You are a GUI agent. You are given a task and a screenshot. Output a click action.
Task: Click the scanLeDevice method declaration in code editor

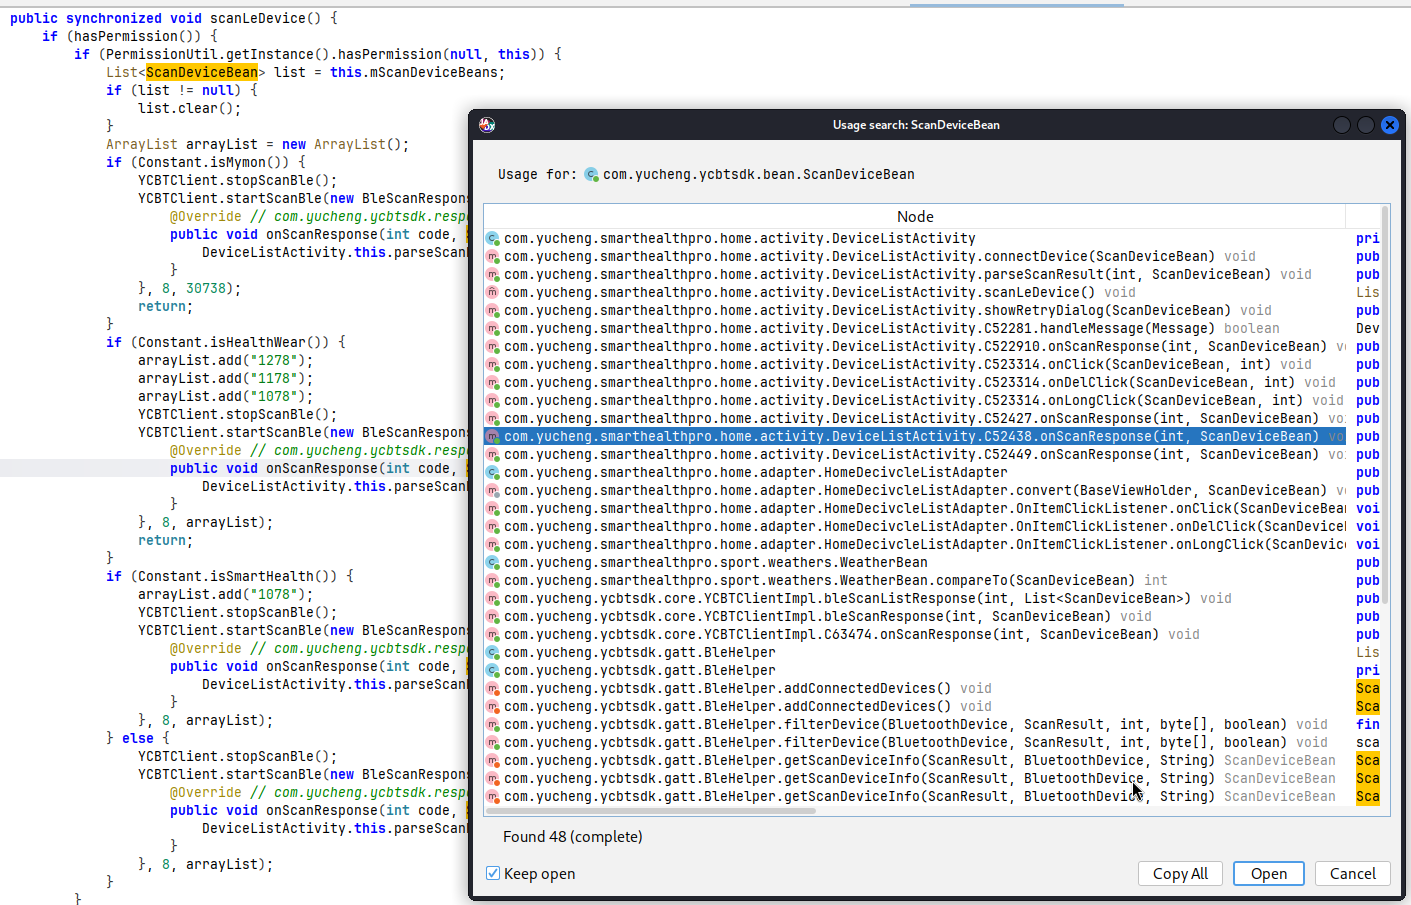pos(174,18)
